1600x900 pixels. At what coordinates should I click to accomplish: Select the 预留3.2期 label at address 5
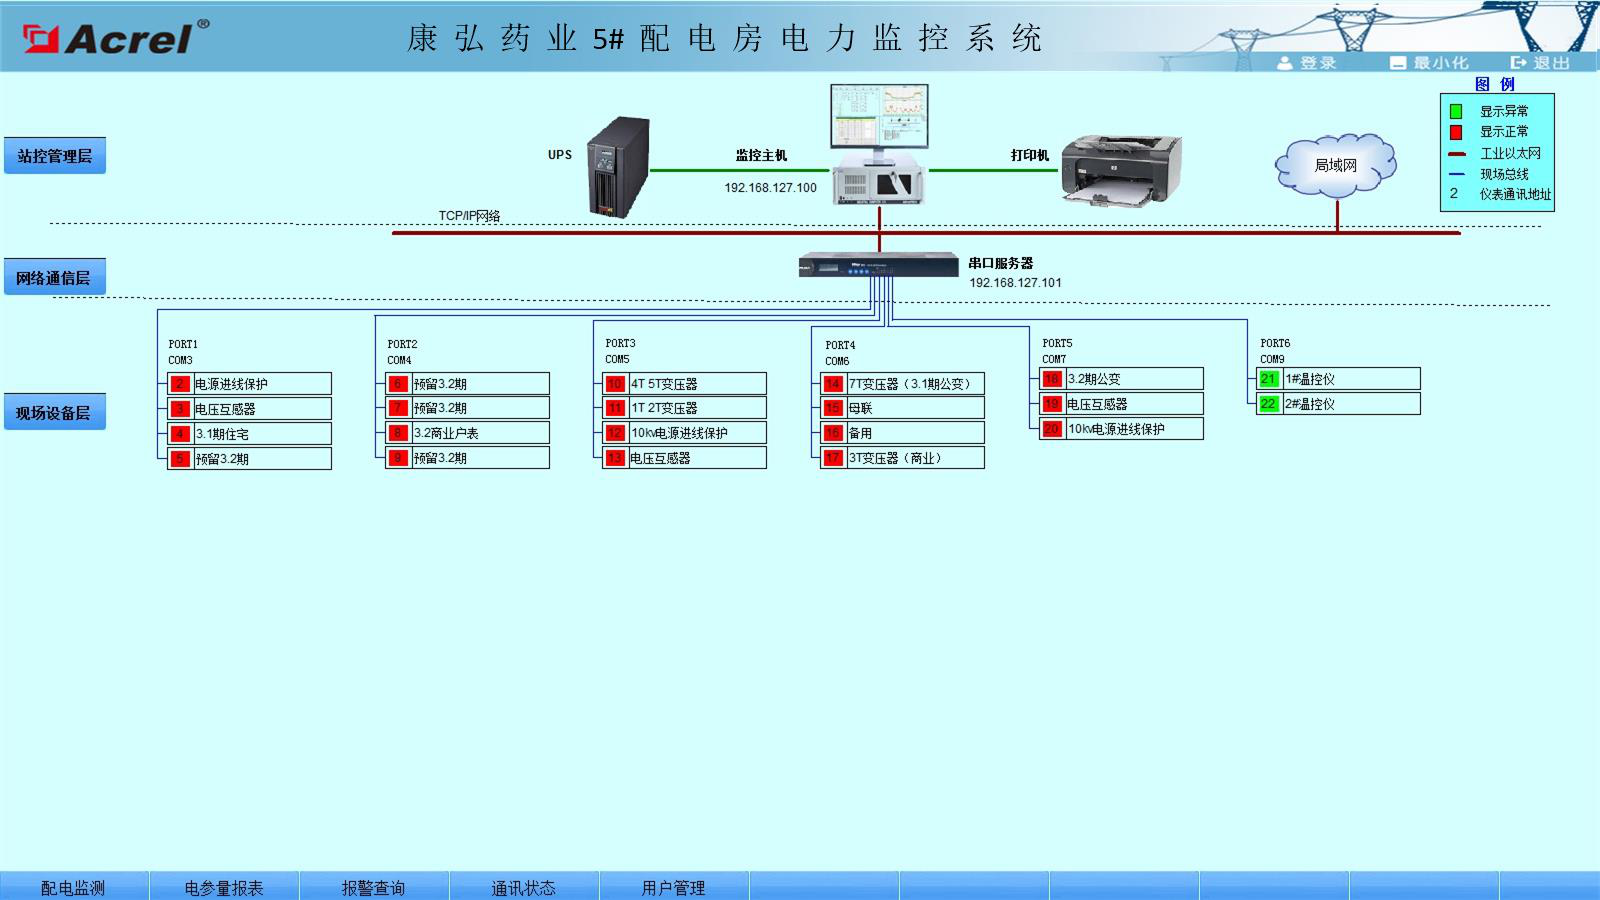click(222, 459)
